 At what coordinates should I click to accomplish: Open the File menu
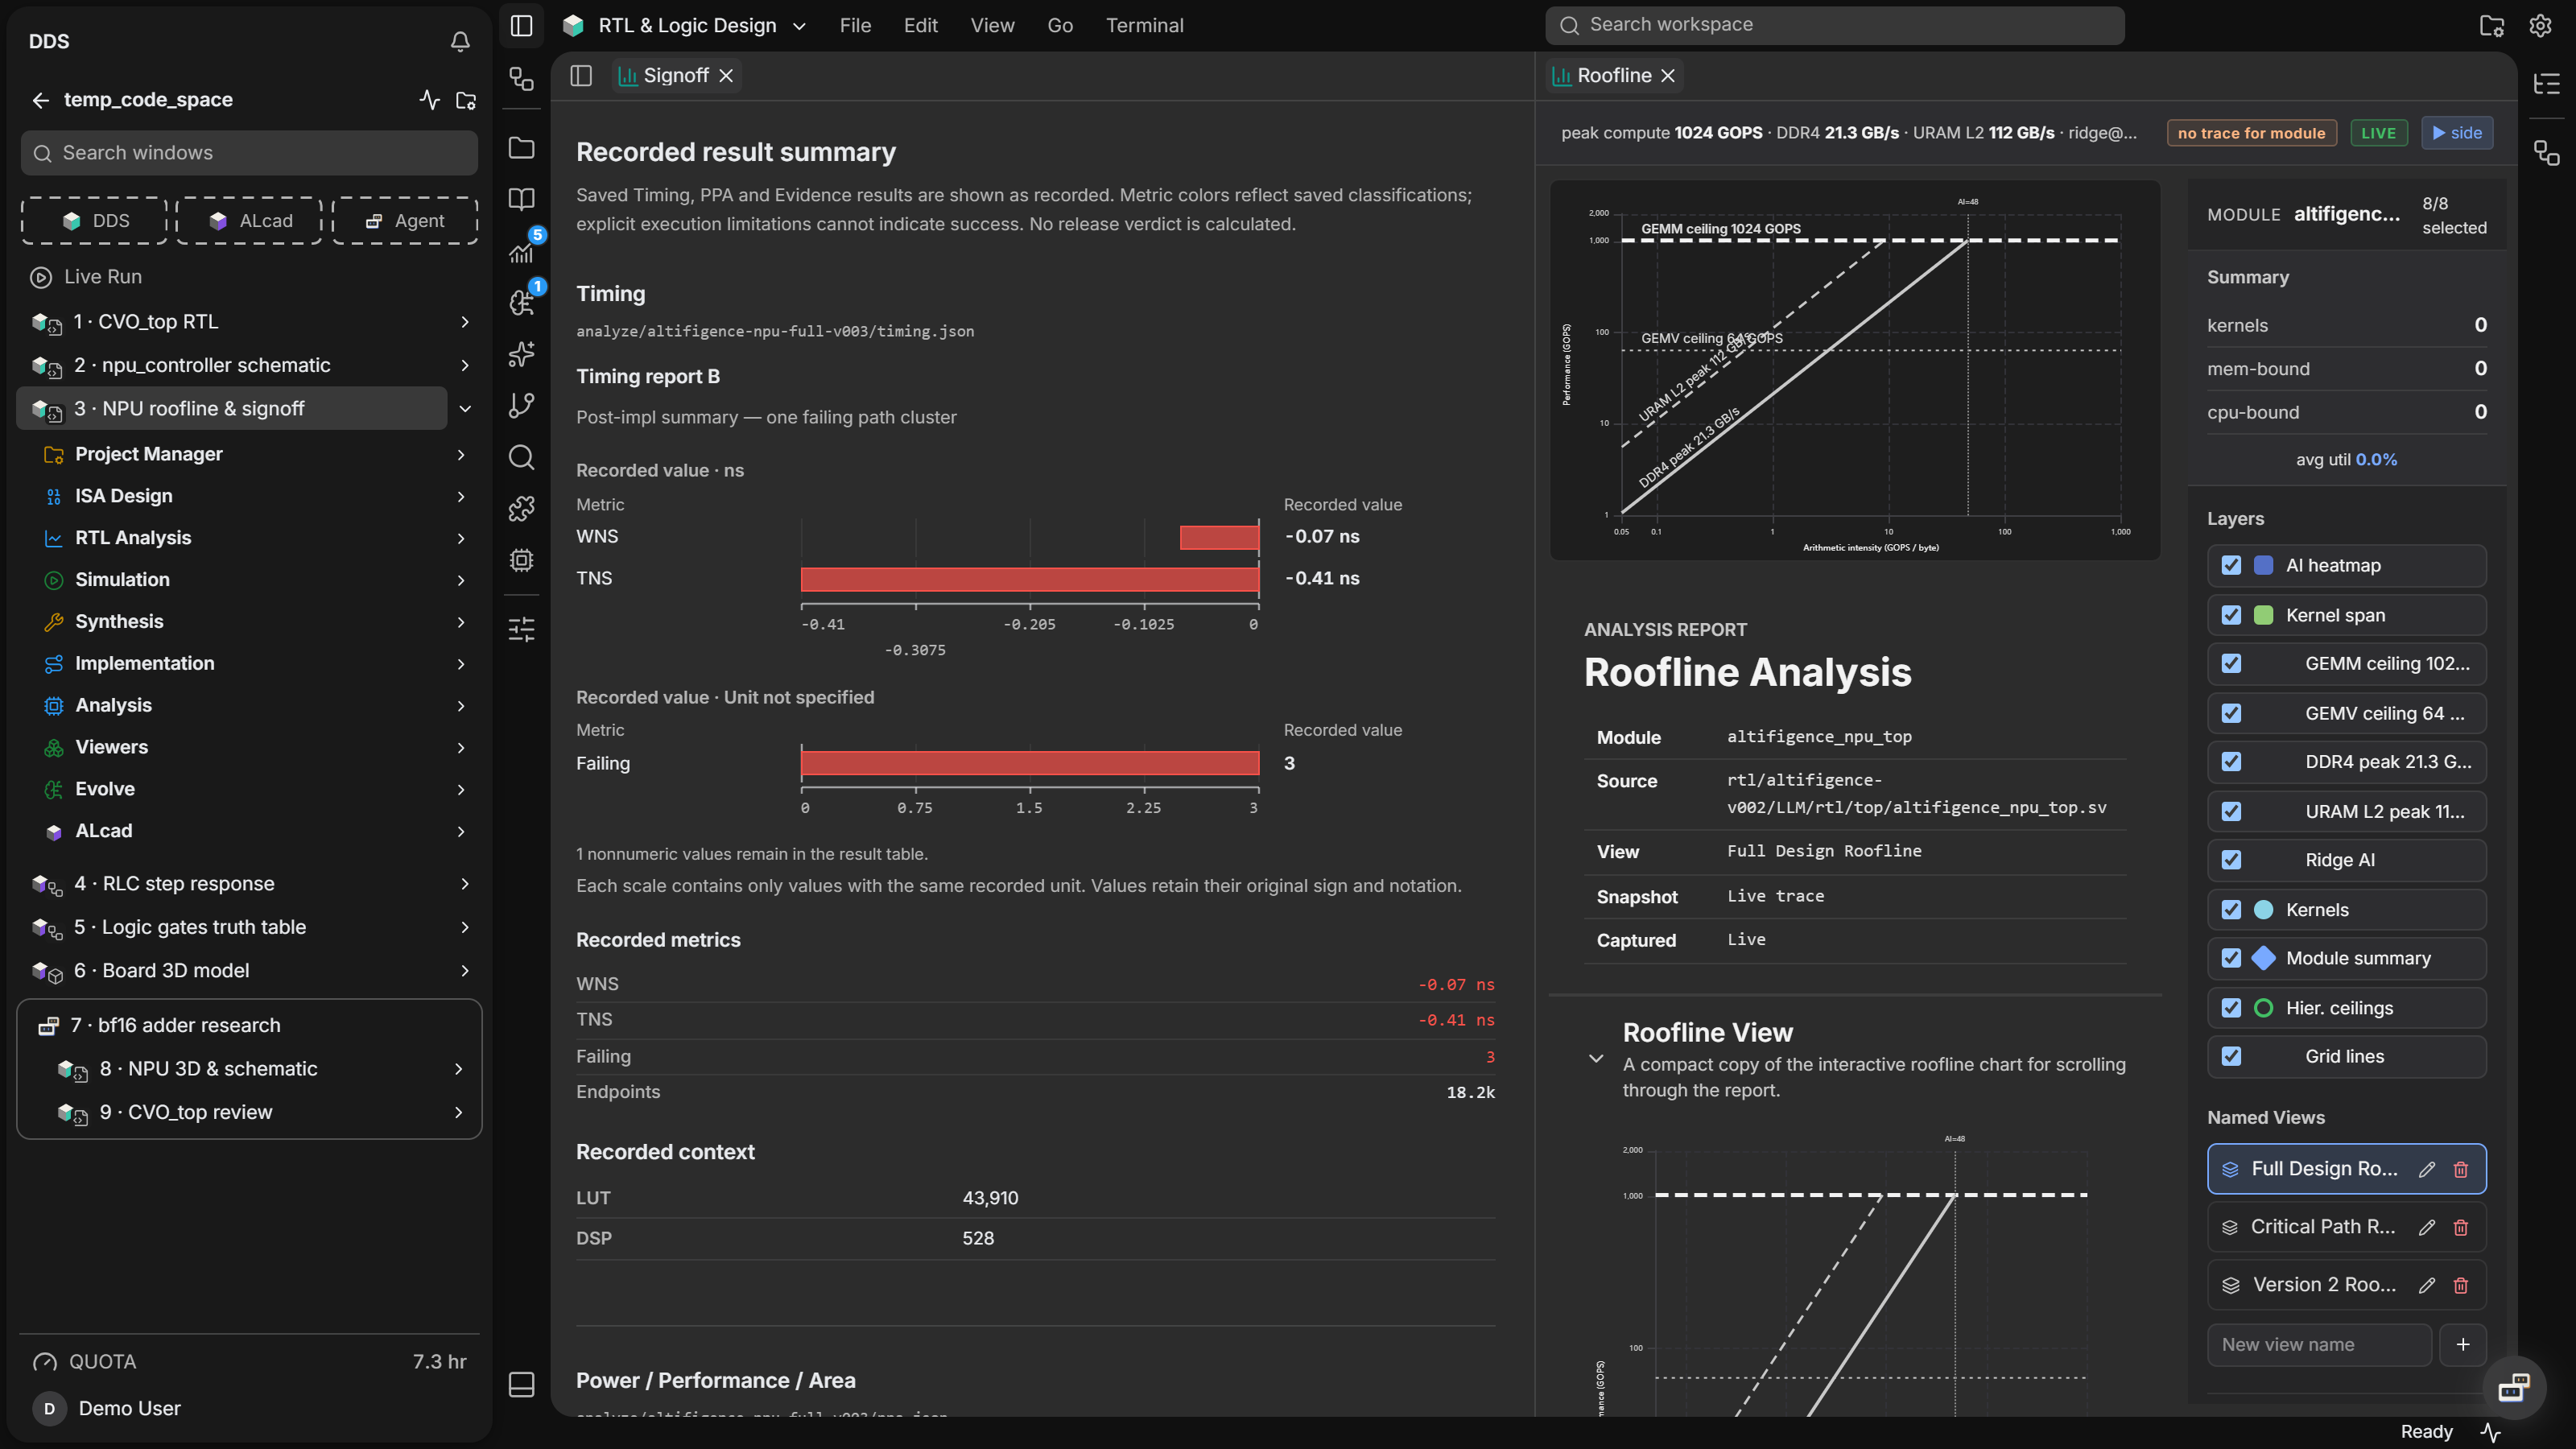click(855, 26)
